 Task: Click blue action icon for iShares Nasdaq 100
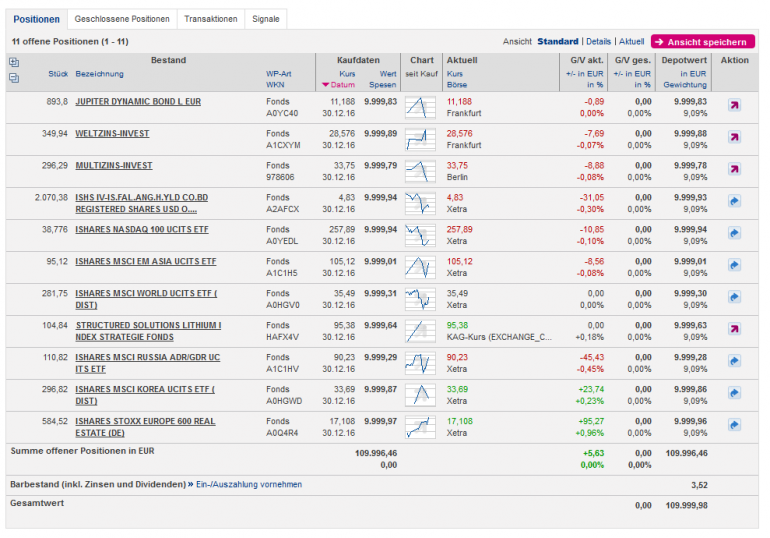point(734,233)
